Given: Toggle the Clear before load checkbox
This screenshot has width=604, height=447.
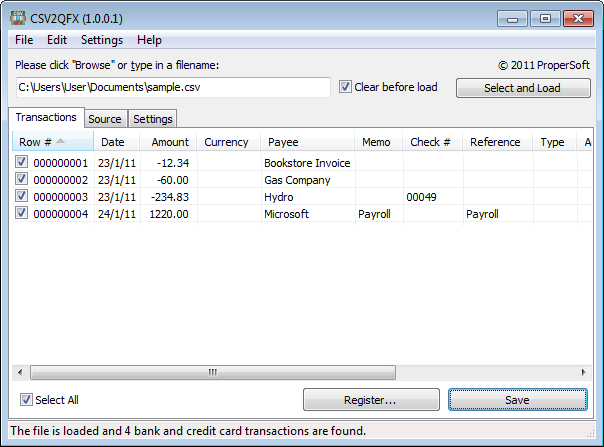Looking at the screenshot, I should coord(345,87).
